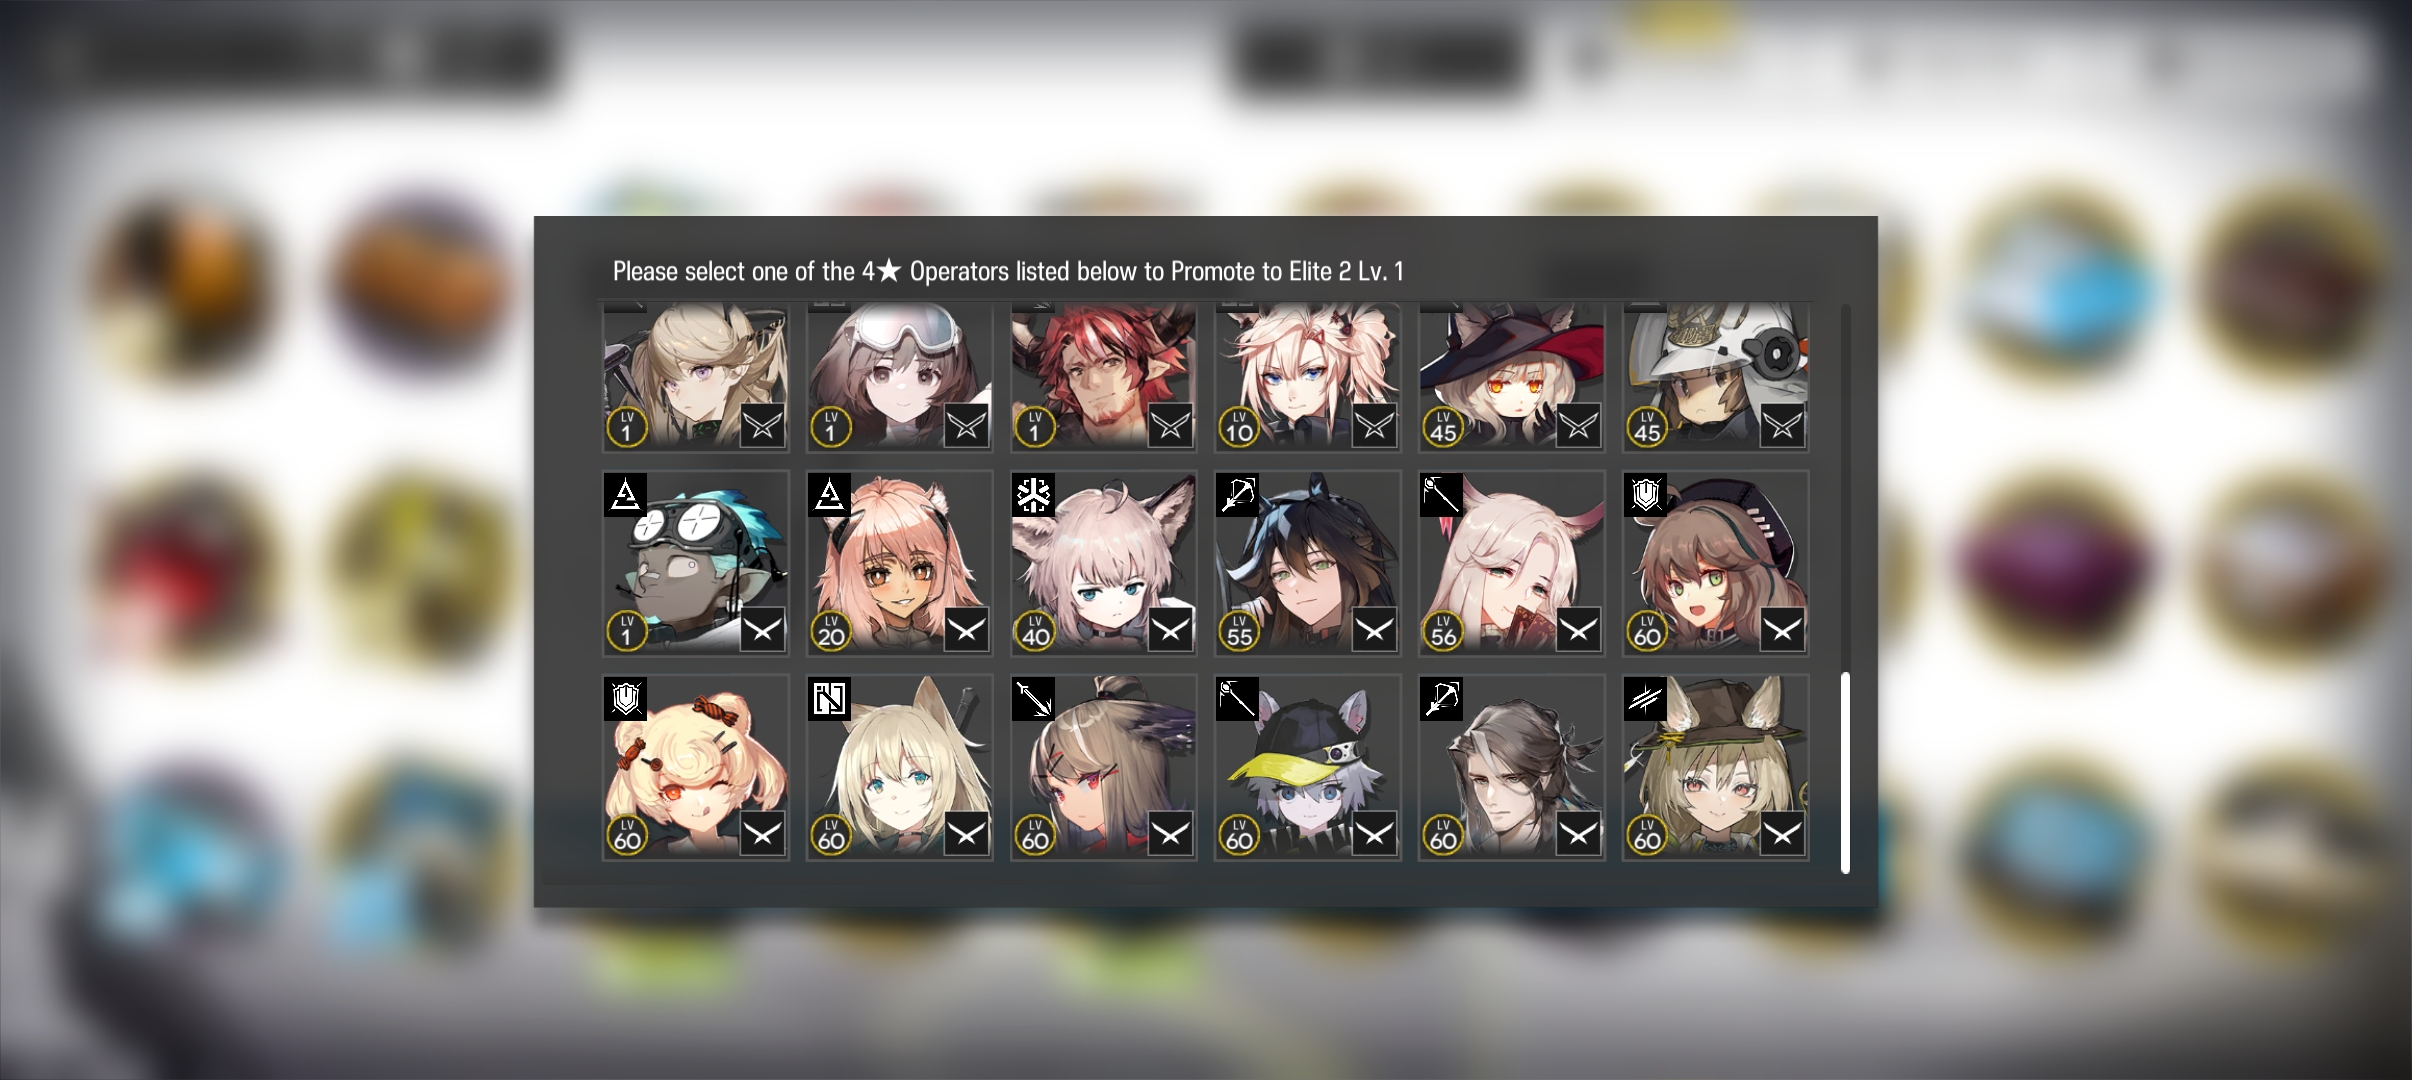The width and height of the screenshot is (2412, 1080).
Task: Select the yellow-cap Lv 60 caster operator
Action: click(x=1308, y=767)
